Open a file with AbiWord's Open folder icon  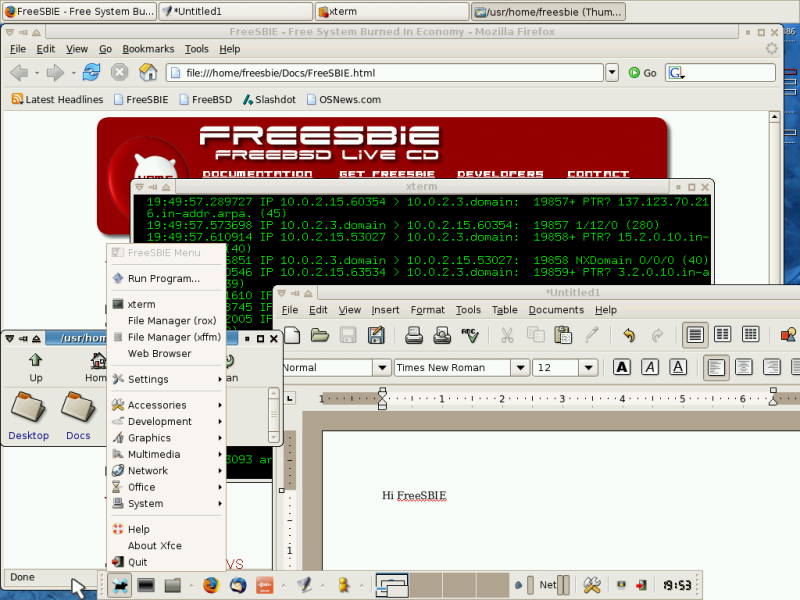(x=320, y=335)
